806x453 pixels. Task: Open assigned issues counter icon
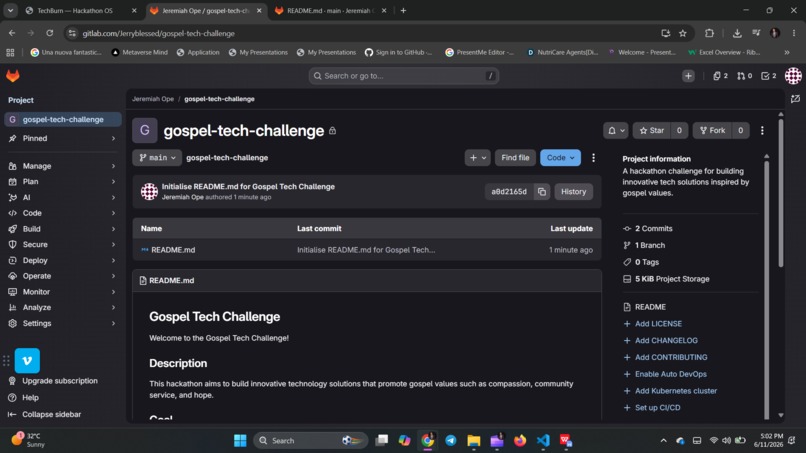click(720, 76)
